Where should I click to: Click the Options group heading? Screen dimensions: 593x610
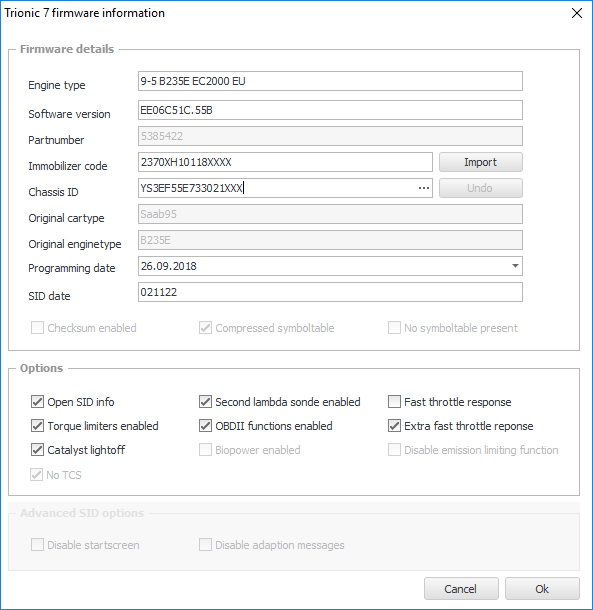pos(41,368)
